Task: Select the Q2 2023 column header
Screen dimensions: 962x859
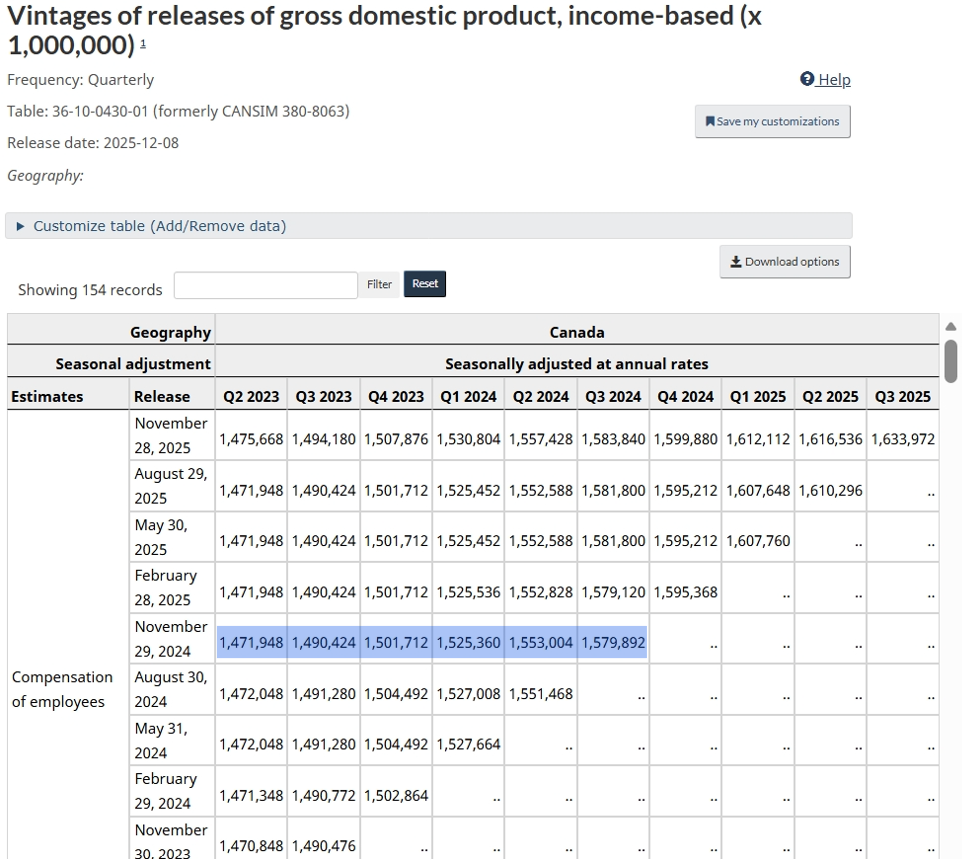Action: [250, 395]
